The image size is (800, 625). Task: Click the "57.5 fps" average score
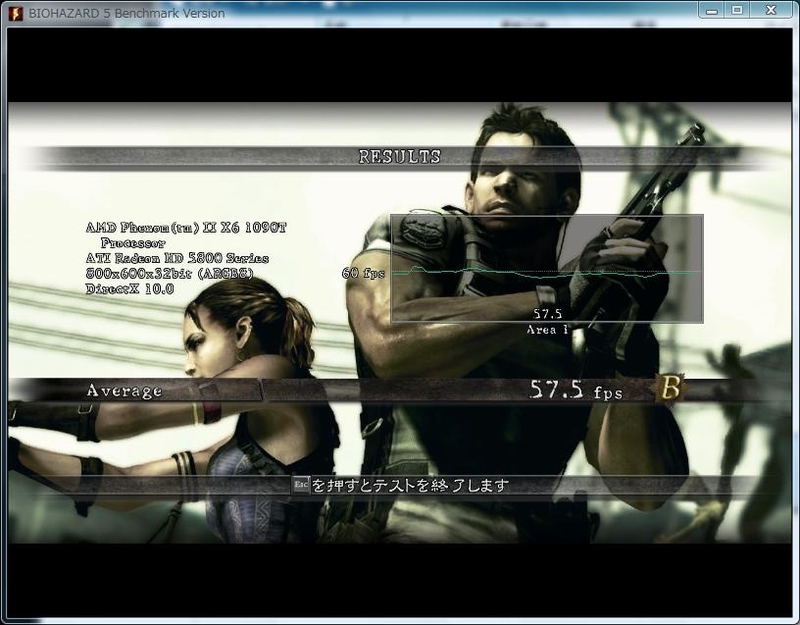577,390
